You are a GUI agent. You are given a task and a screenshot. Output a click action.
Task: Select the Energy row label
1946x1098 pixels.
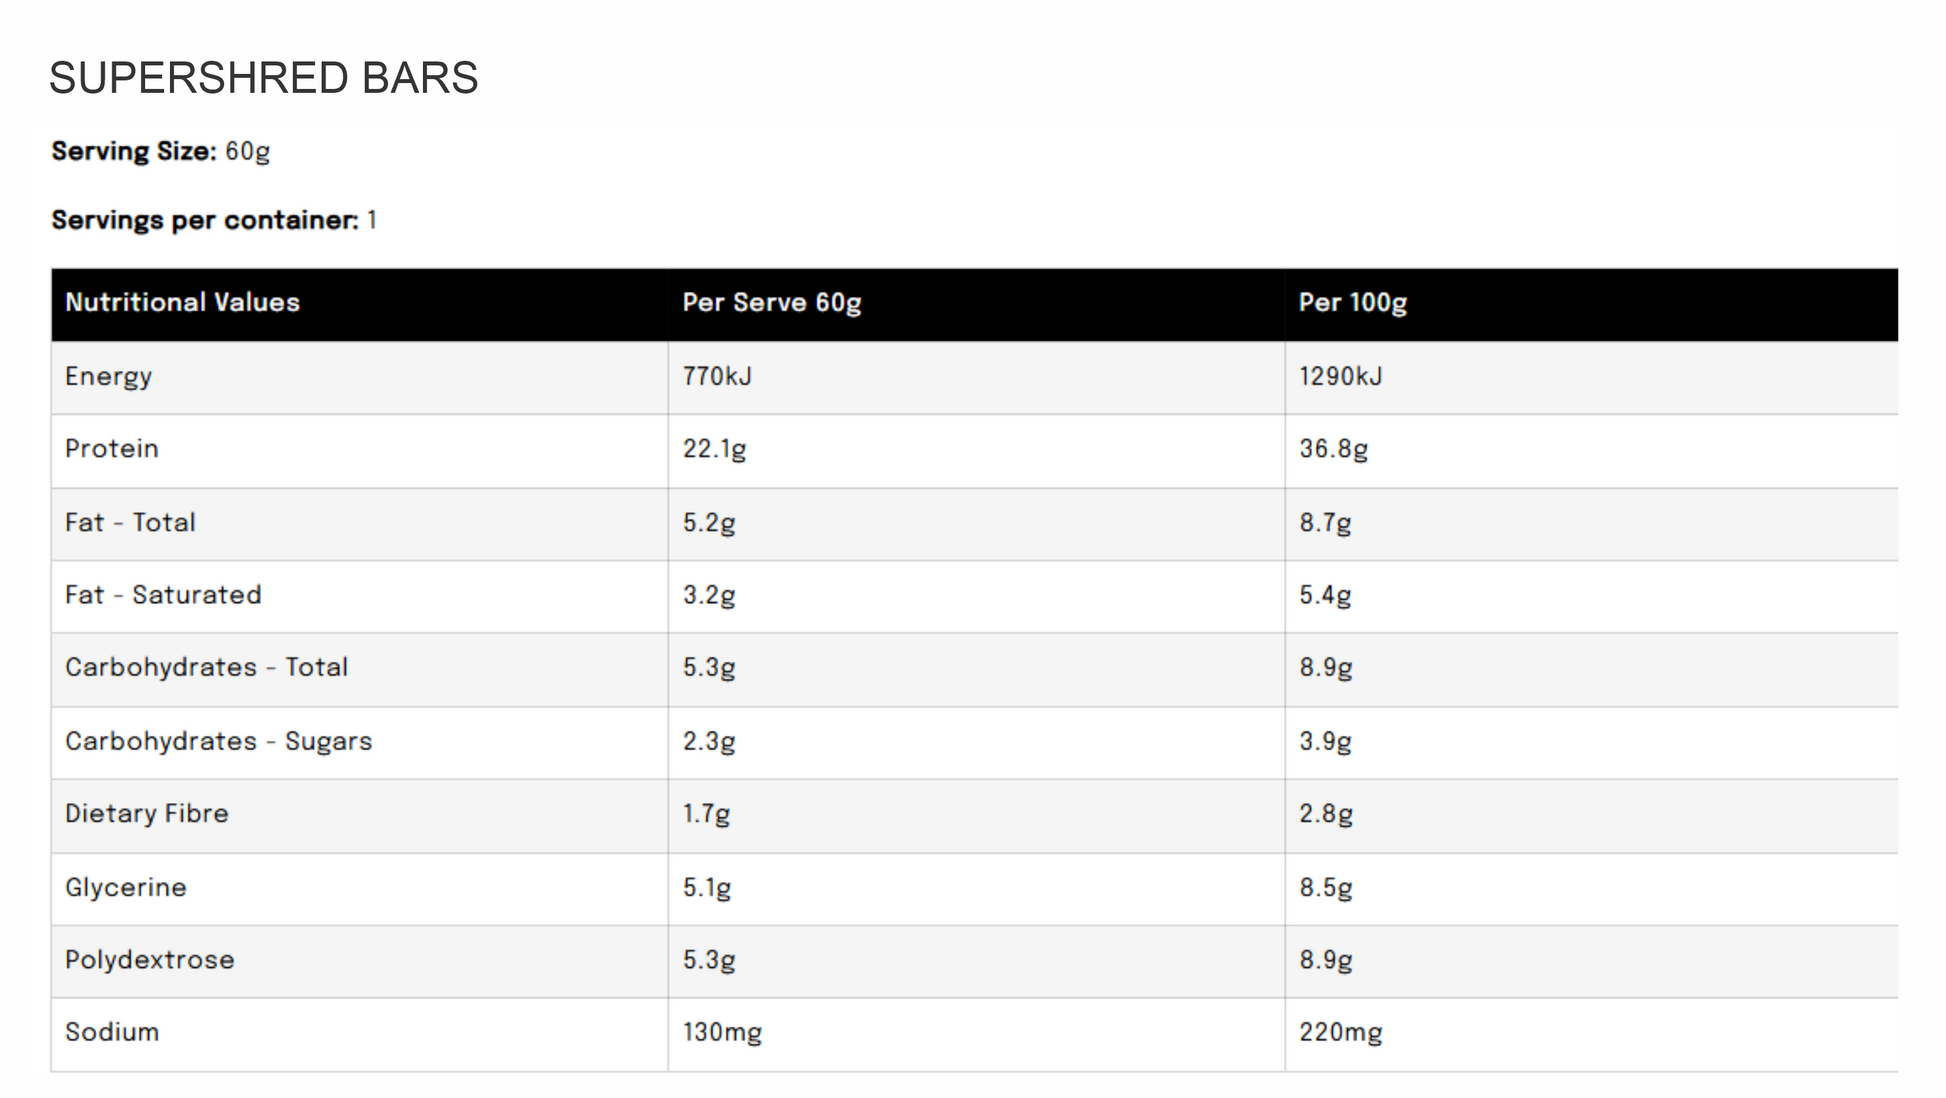coord(108,377)
